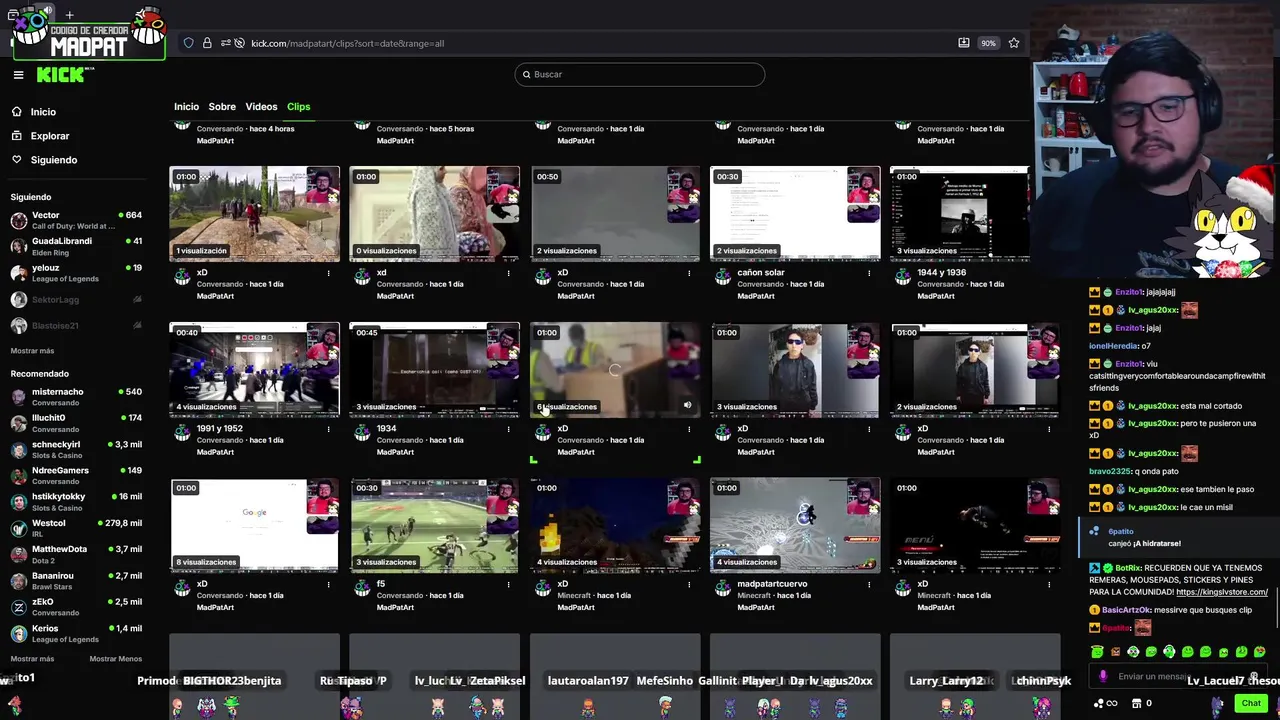This screenshot has height=720, width=1280.
Task: Open the chat shop store icon
Action: tap(1136, 703)
